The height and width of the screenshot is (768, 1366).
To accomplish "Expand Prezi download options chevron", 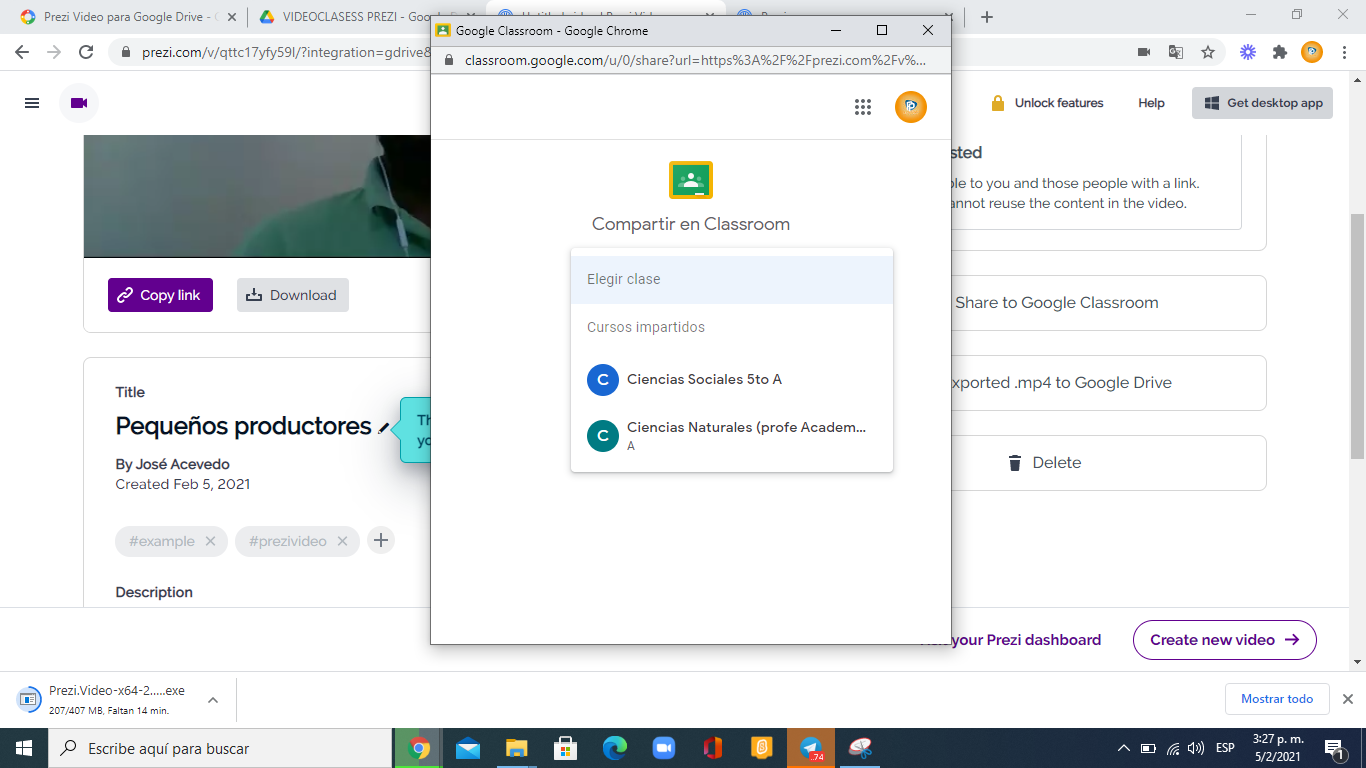I will [213, 700].
